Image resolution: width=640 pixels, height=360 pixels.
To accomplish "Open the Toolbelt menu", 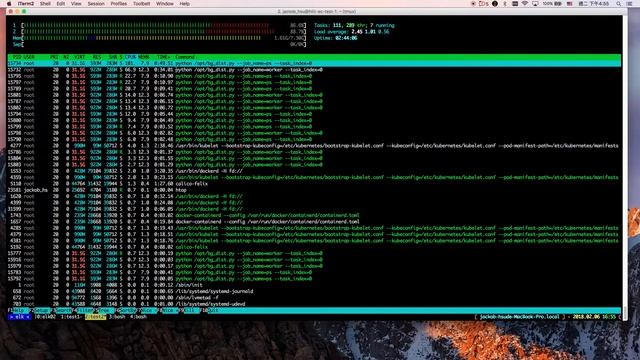I will pyautogui.click(x=141, y=4).
